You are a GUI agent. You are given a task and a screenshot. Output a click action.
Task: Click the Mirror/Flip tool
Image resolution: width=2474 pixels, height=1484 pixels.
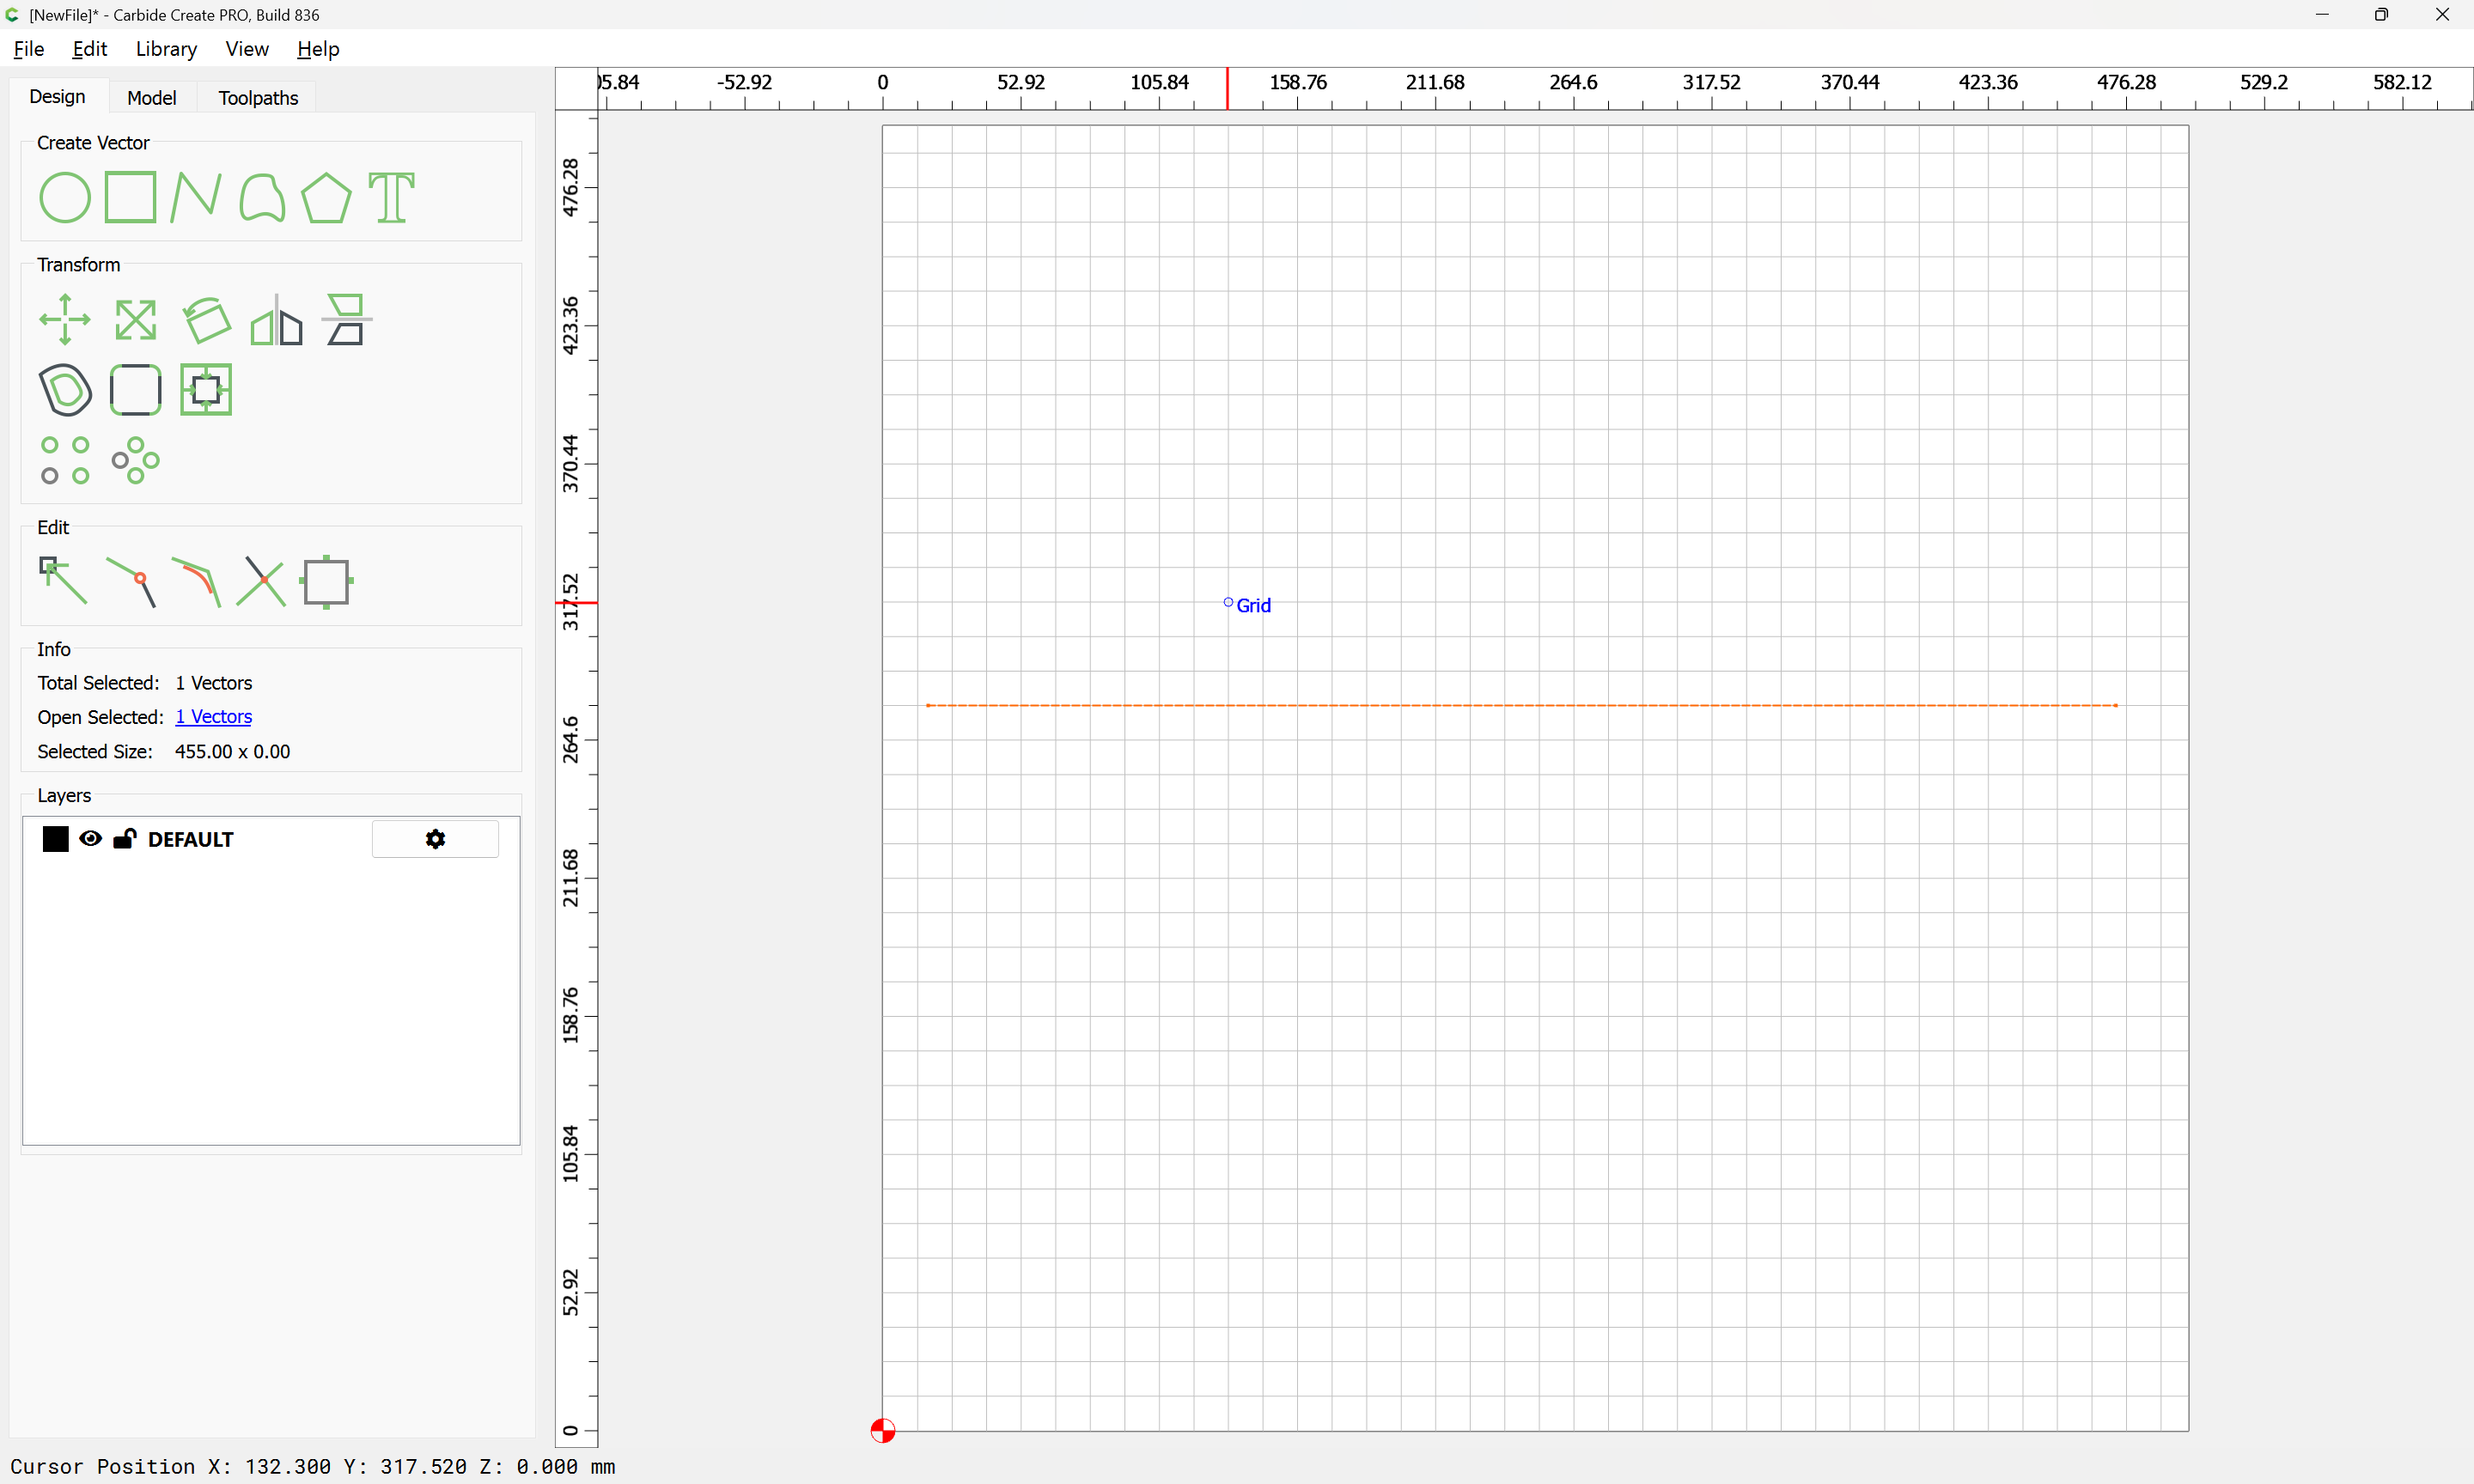[276, 320]
